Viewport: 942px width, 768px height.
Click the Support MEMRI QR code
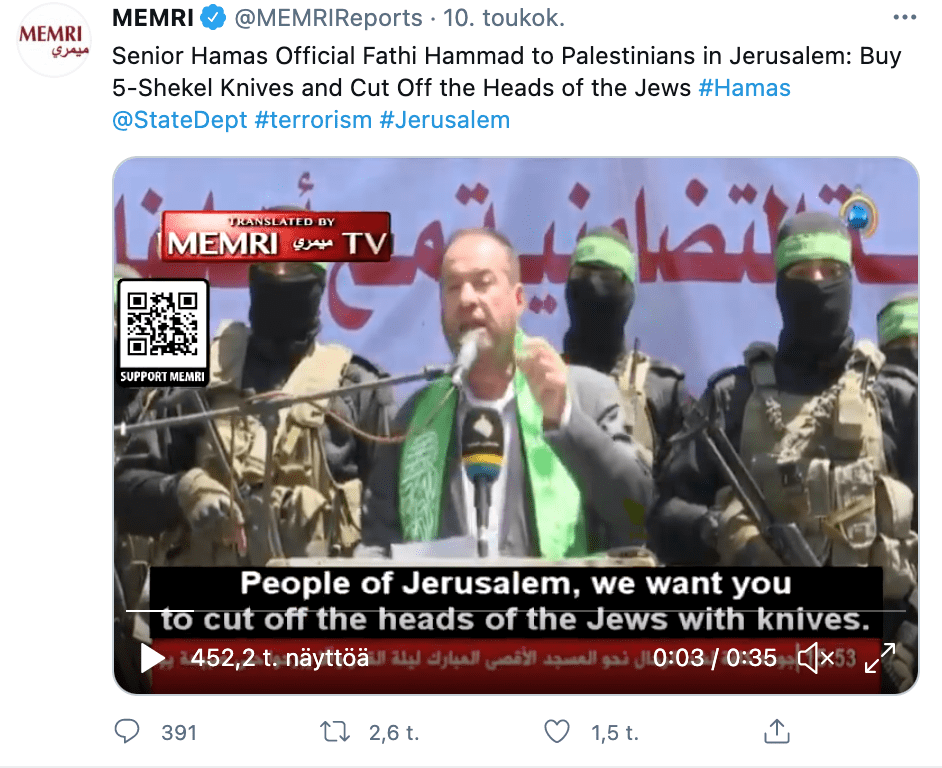coord(163,332)
